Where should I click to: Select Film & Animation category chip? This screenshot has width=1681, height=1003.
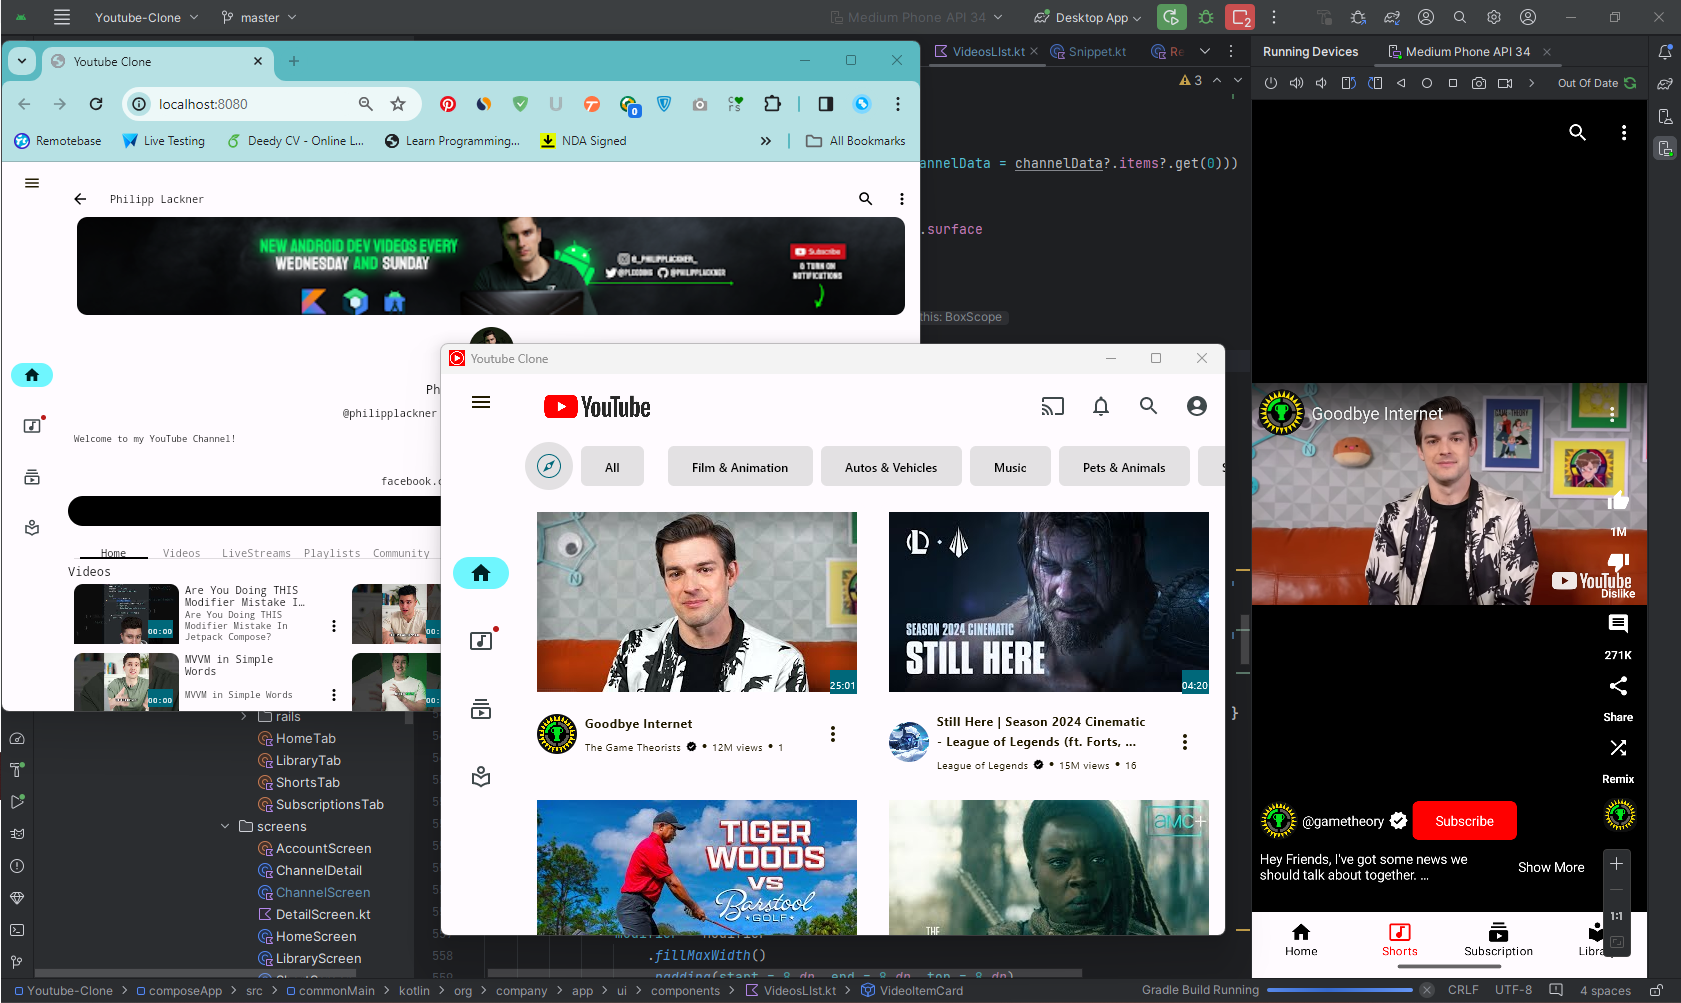[740, 467]
